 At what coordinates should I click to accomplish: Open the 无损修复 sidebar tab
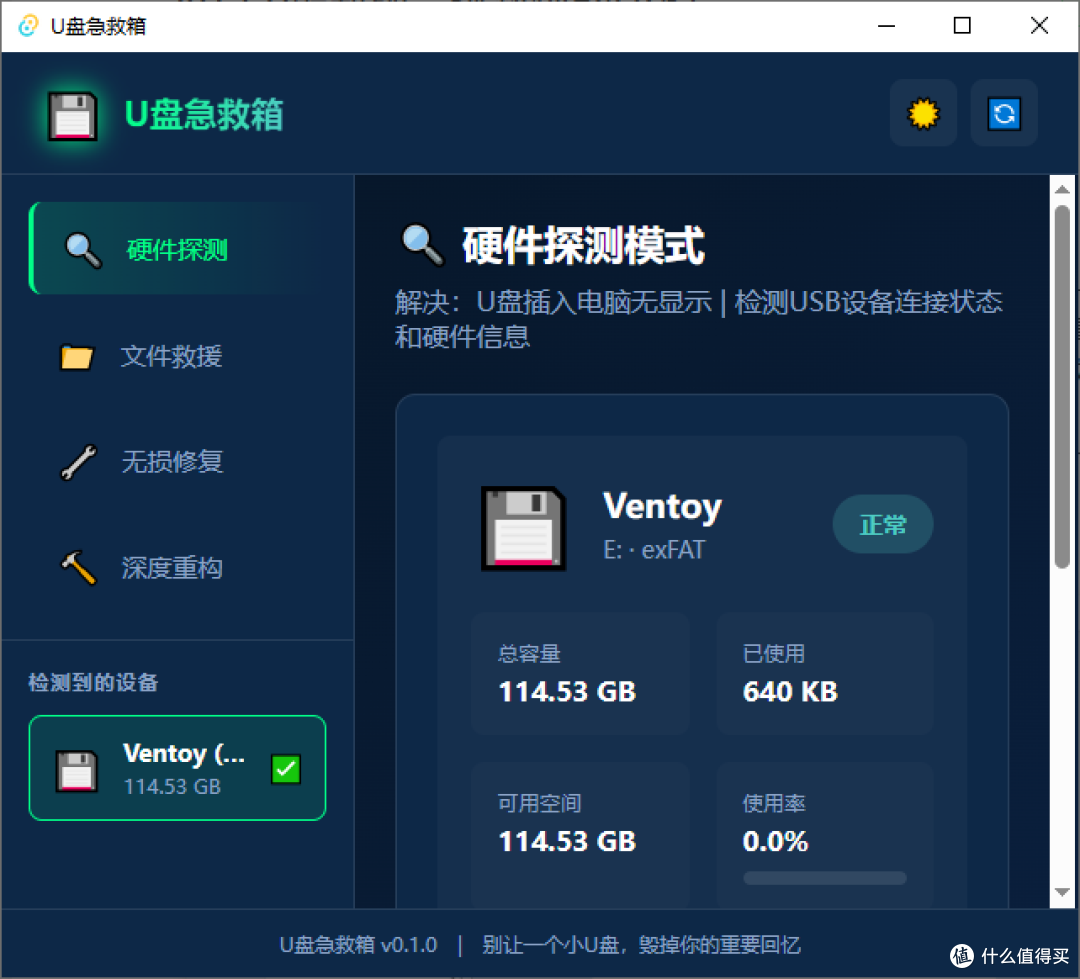(179, 462)
